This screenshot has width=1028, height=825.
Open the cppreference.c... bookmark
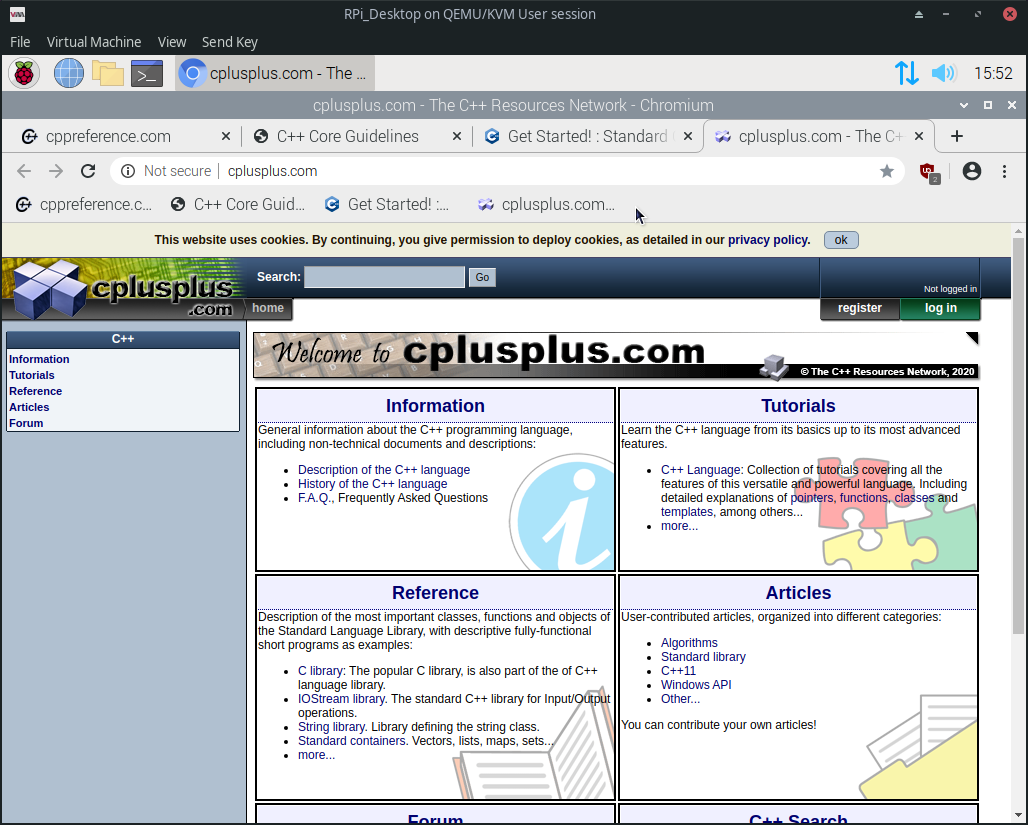click(84, 205)
